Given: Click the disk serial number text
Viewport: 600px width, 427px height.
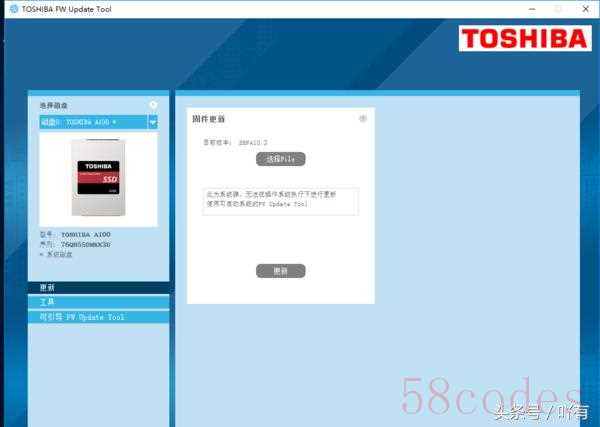Looking at the screenshot, I should (86, 244).
